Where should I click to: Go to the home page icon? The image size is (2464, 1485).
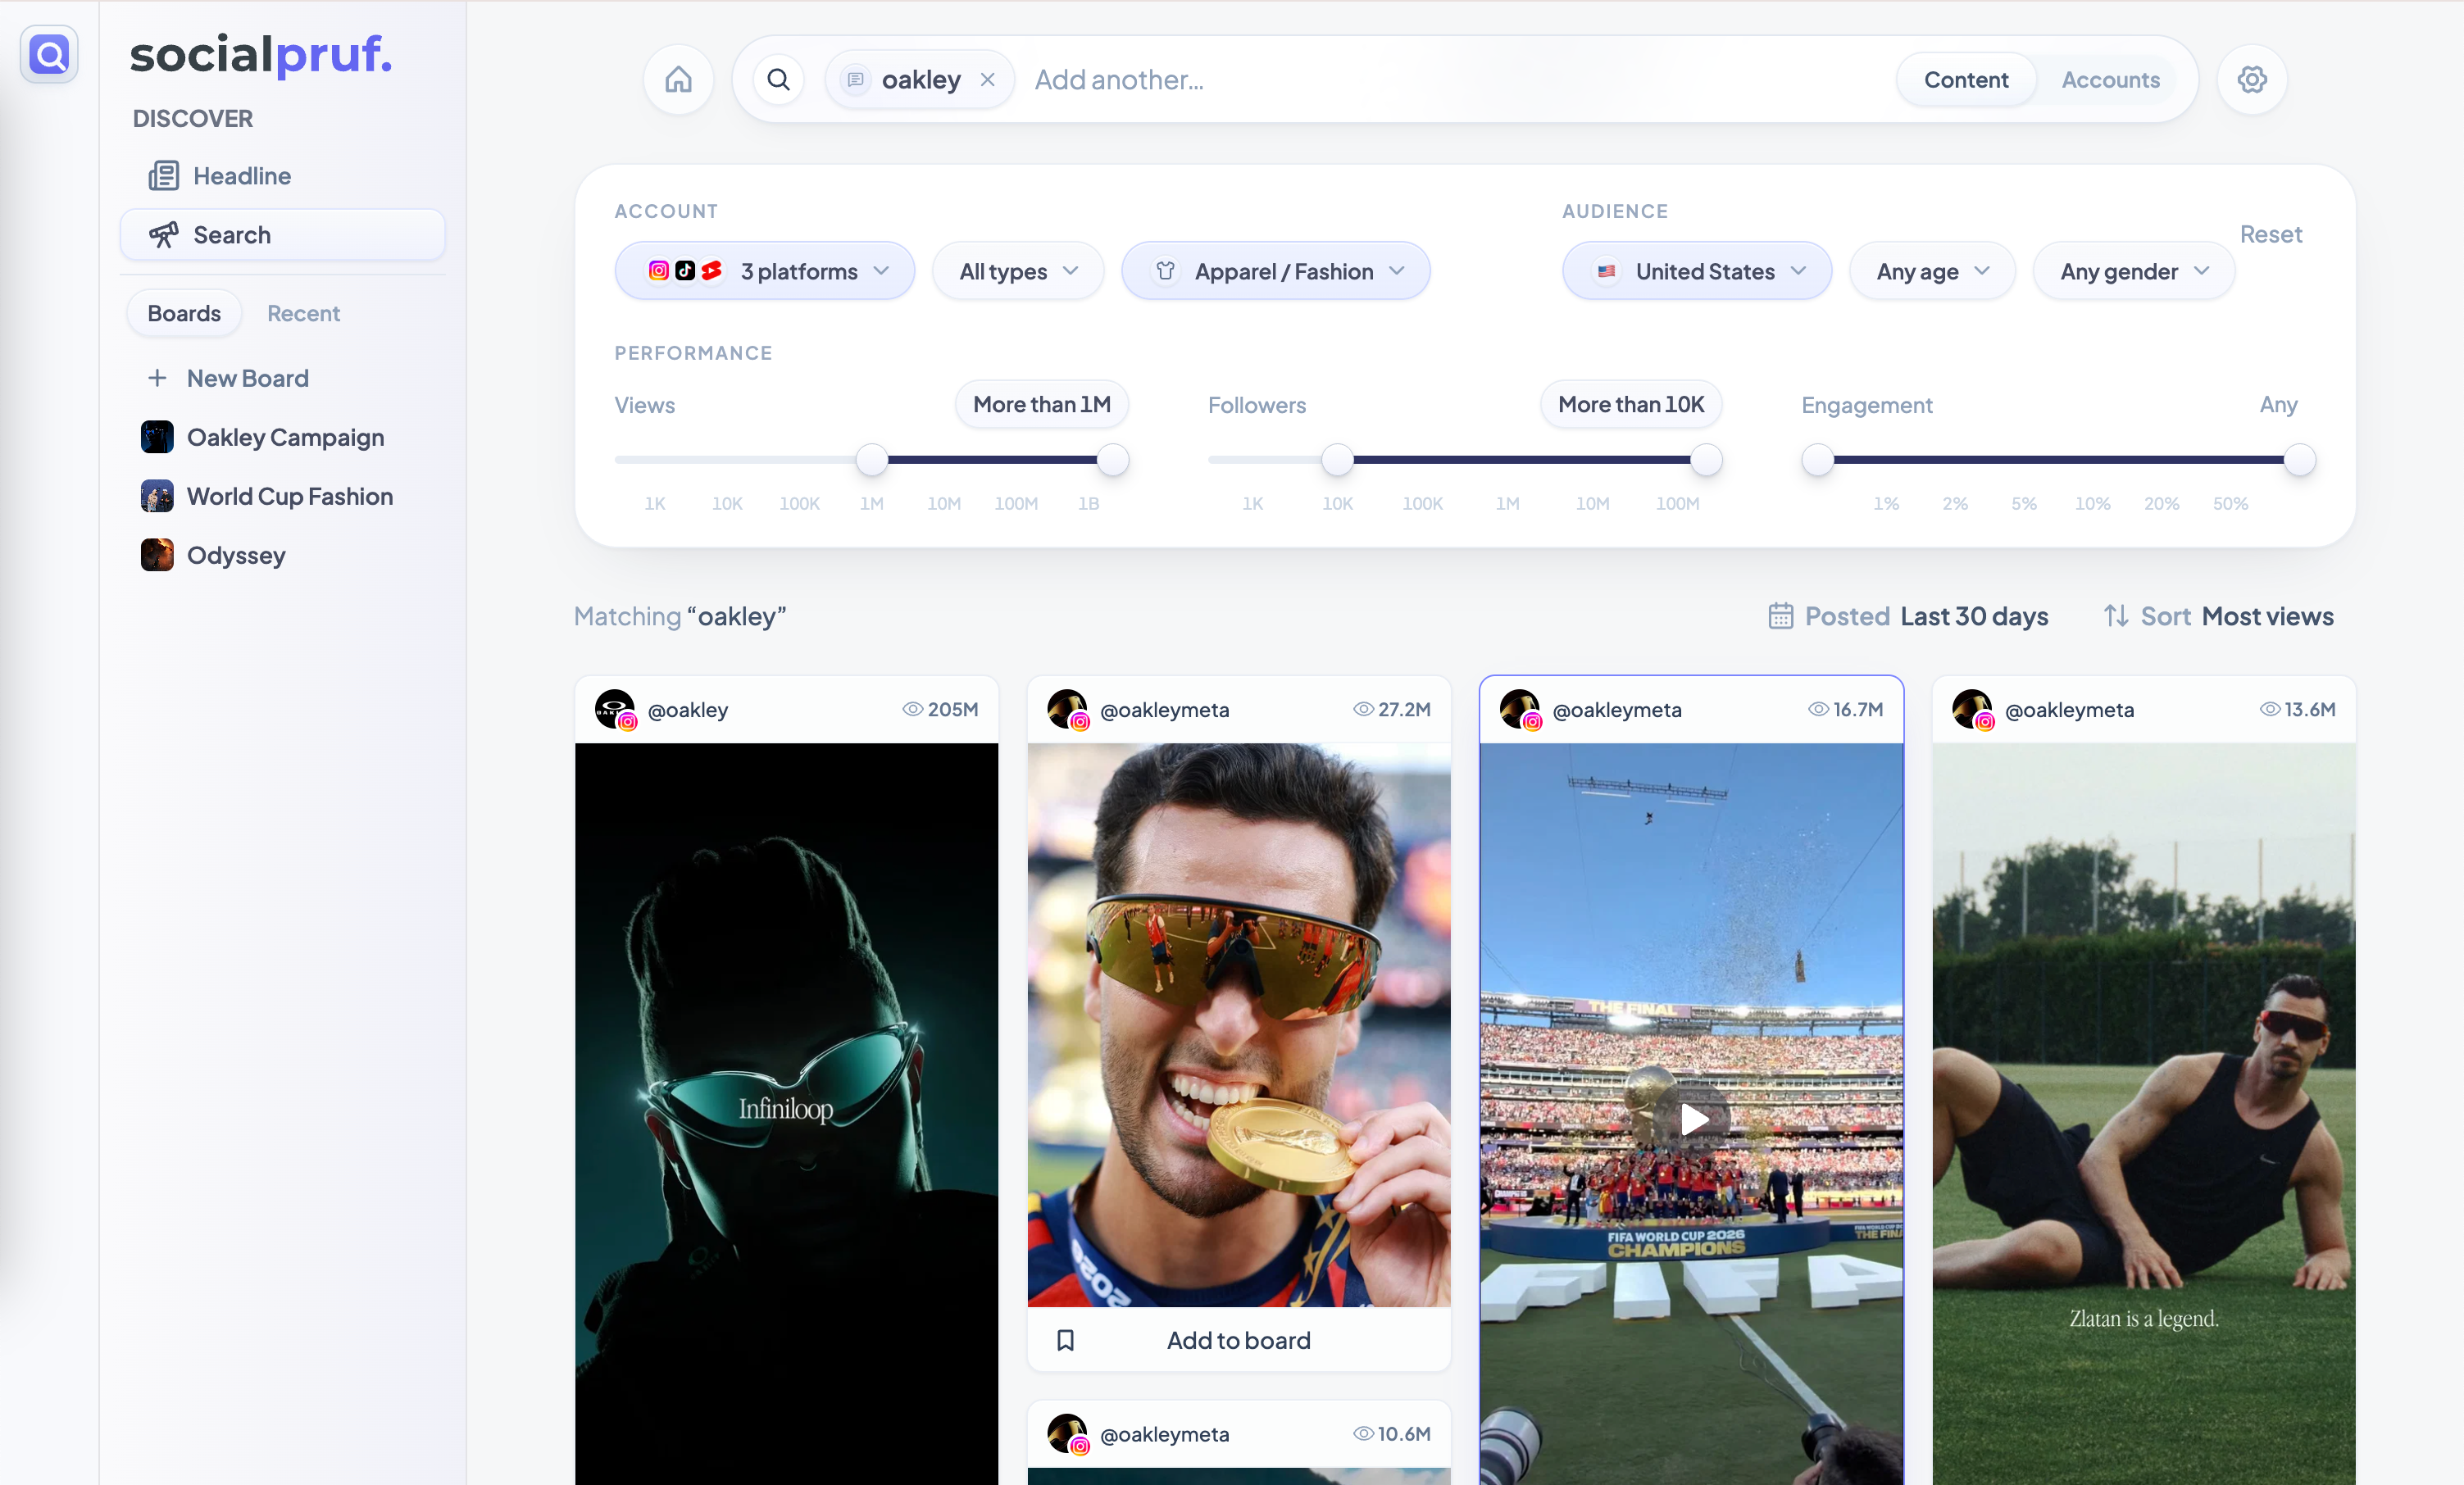click(x=678, y=80)
